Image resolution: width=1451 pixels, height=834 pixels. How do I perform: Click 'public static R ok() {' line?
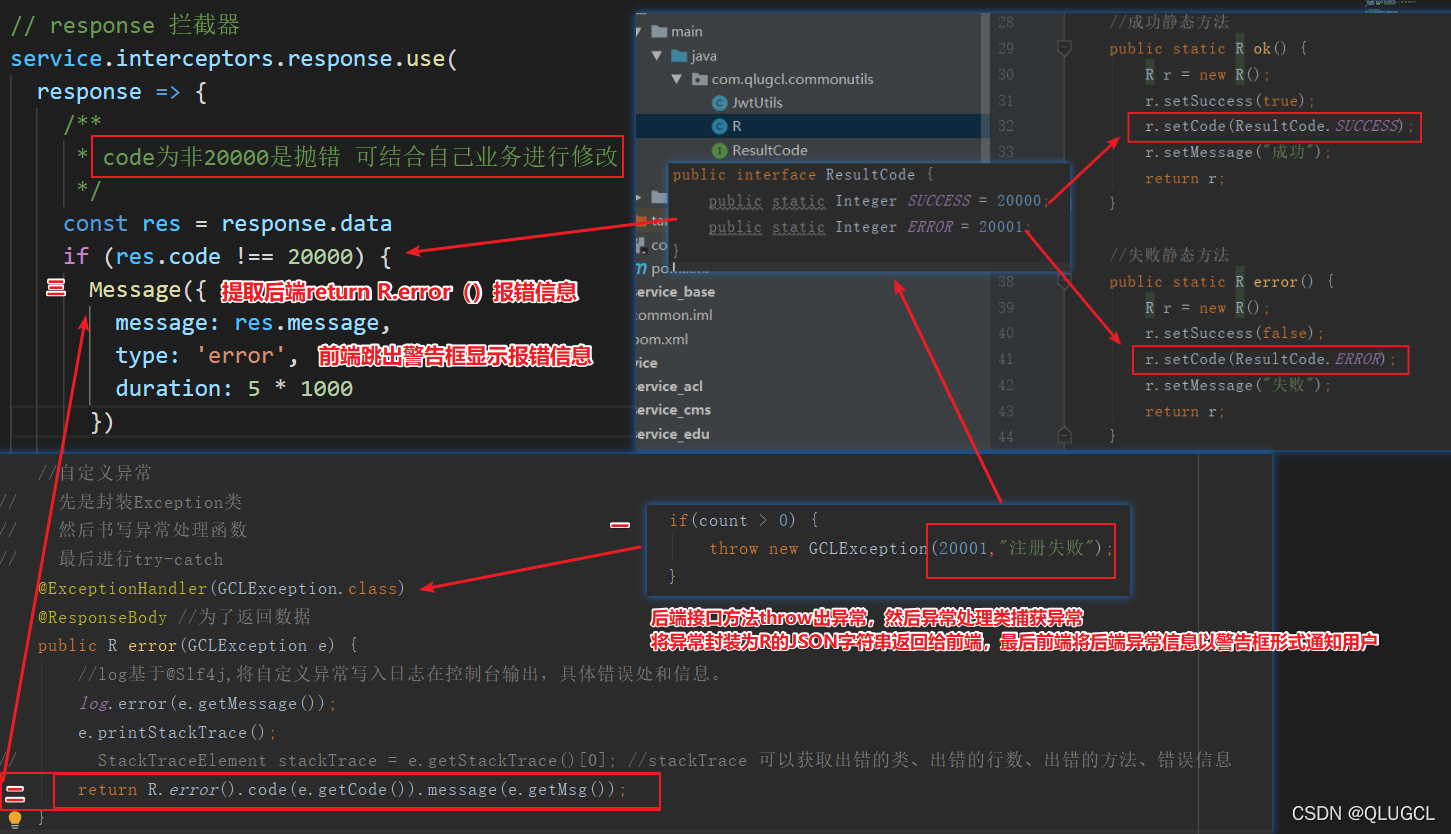(x=1208, y=48)
